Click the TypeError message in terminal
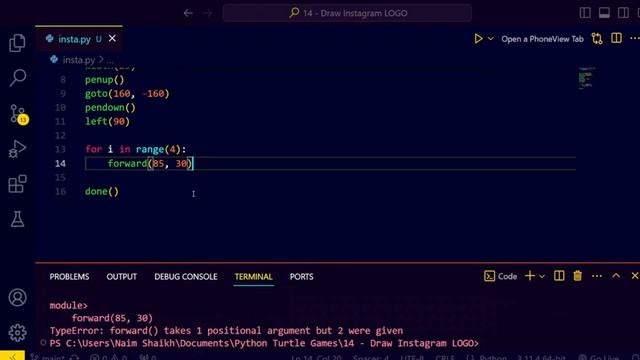640x360 pixels. (x=227, y=331)
